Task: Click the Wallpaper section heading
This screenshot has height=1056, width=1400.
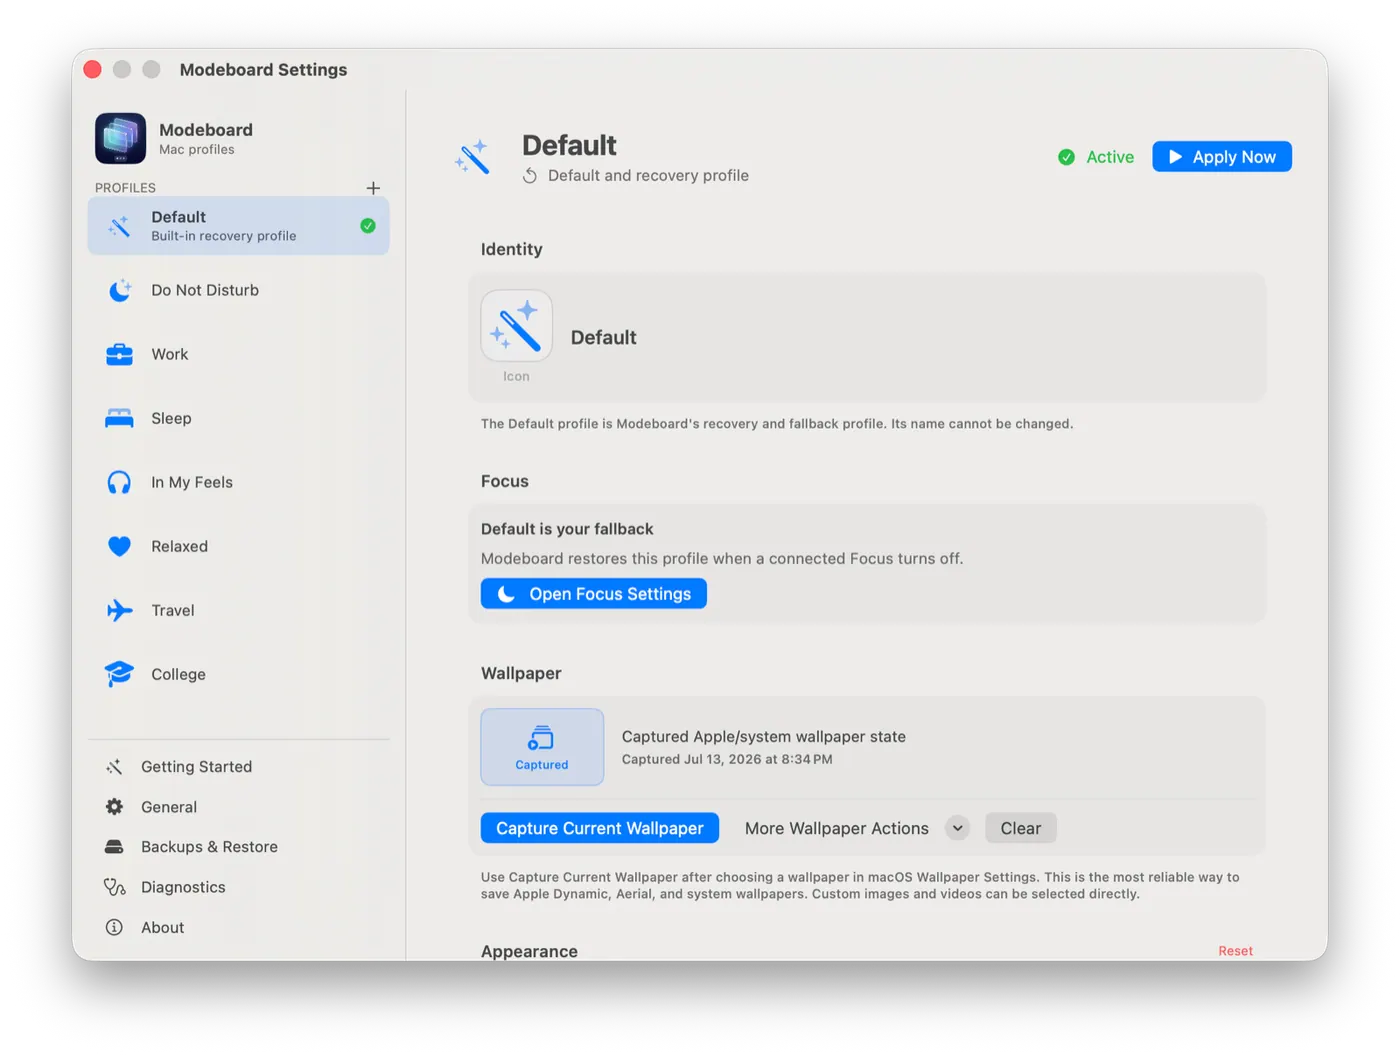Action: coord(521,673)
